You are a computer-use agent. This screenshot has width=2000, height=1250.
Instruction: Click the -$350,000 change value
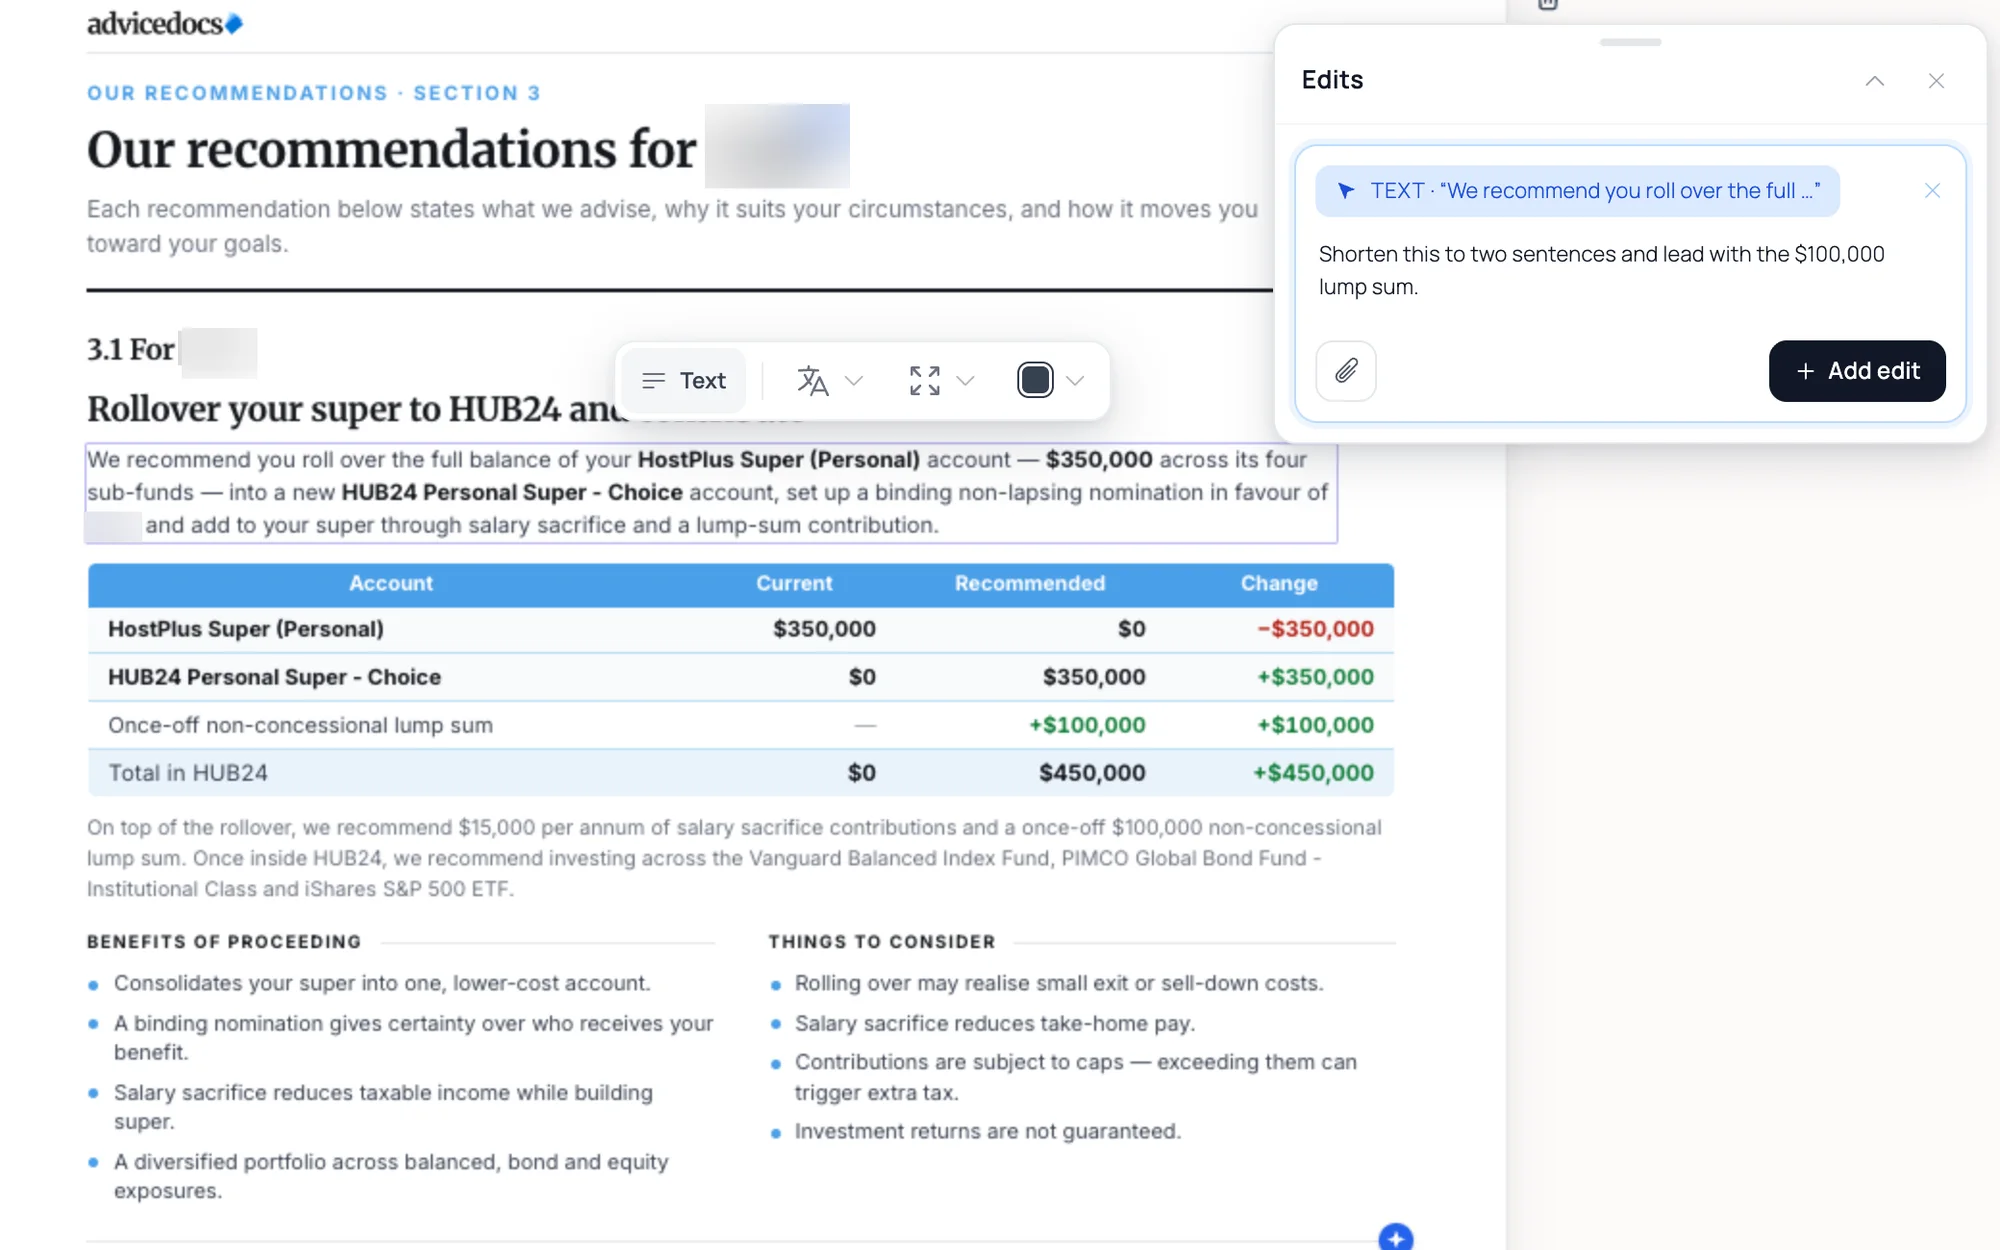[1316, 629]
